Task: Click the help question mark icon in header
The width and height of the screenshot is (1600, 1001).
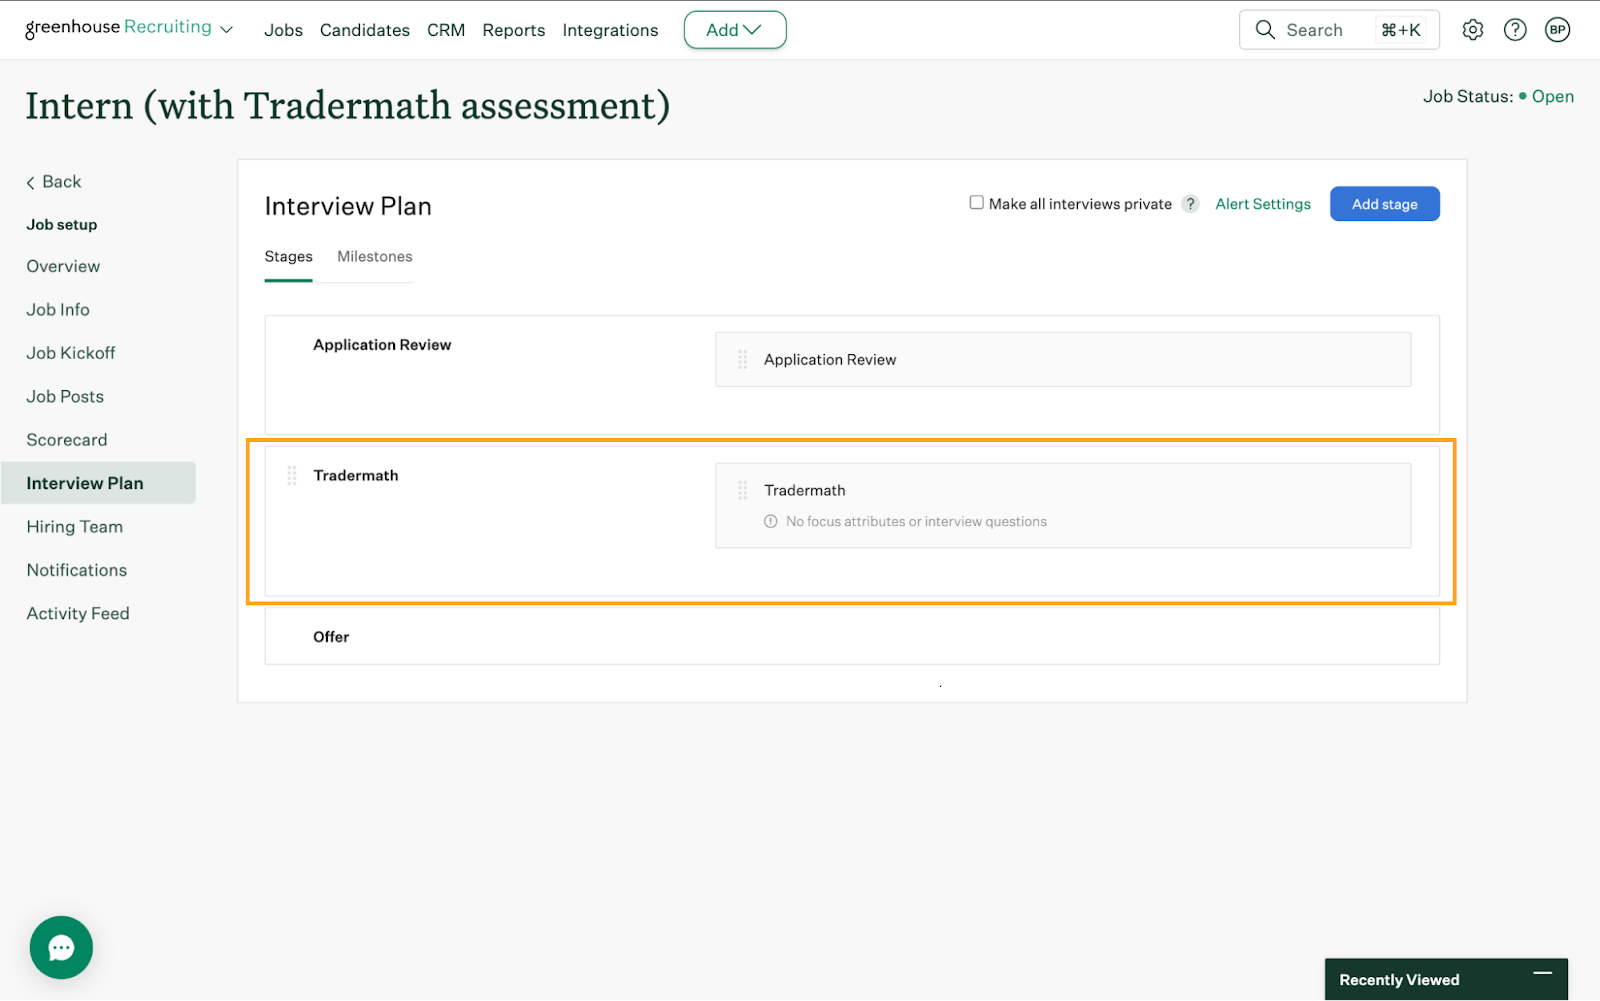Action: tap(1515, 30)
